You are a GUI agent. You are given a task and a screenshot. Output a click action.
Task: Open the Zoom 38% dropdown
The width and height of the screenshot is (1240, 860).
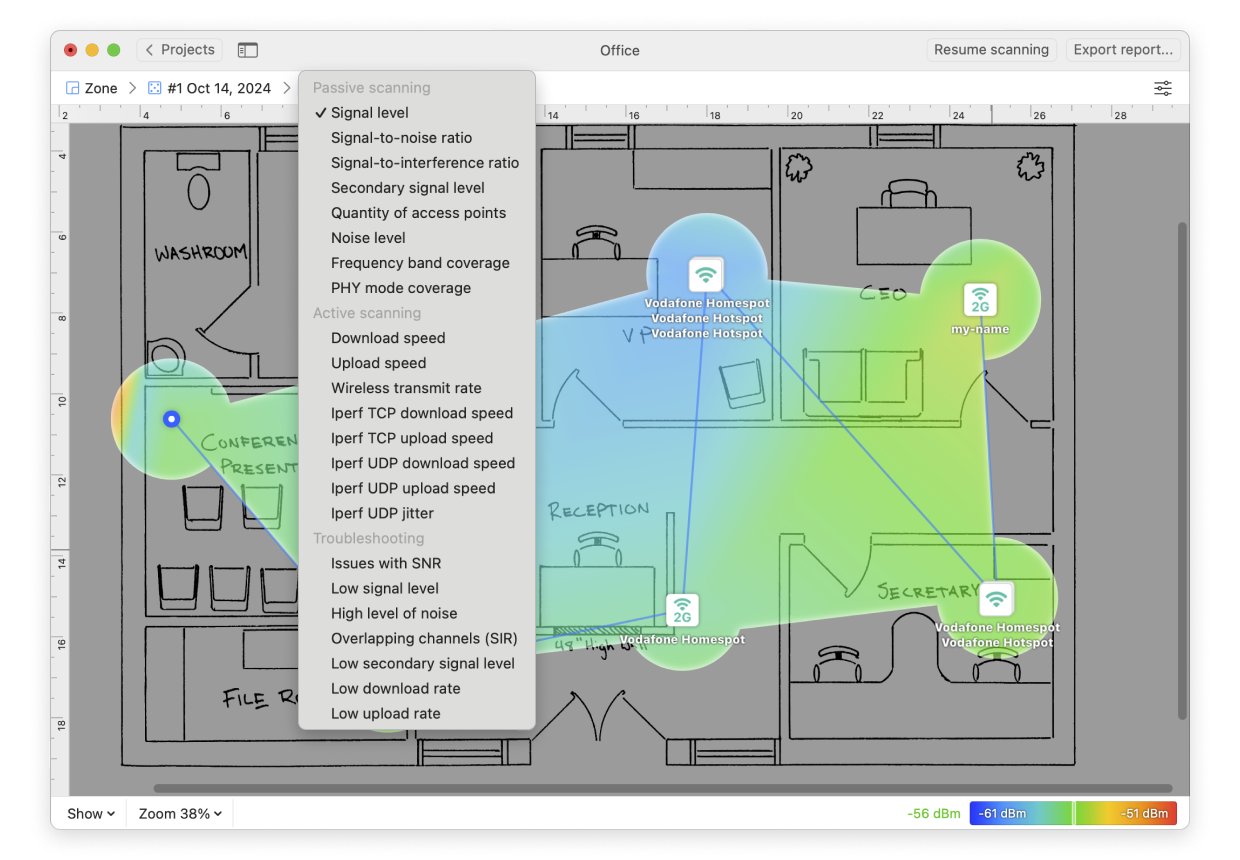tap(180, 814)
